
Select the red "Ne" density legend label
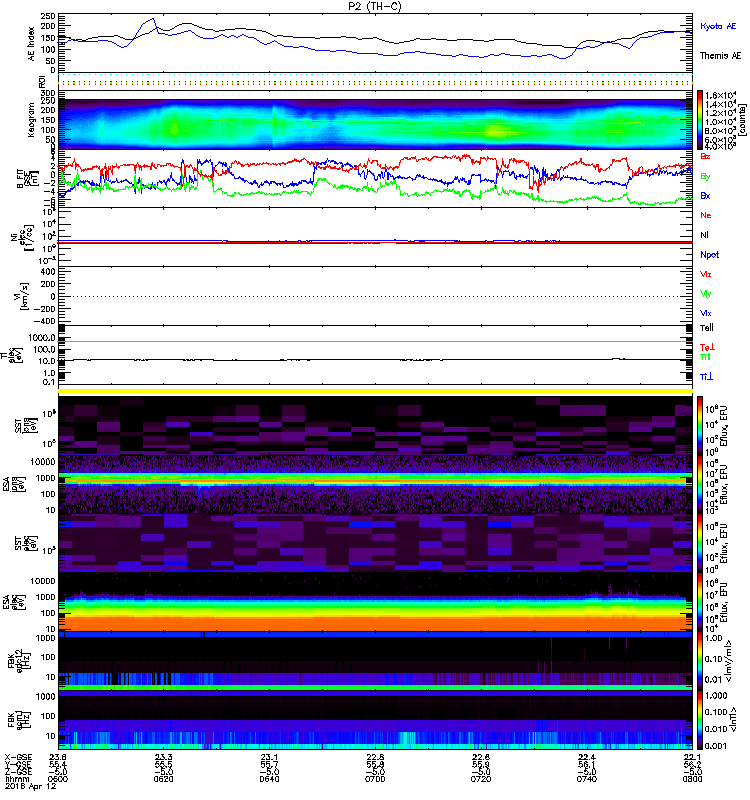click(706, 215)
